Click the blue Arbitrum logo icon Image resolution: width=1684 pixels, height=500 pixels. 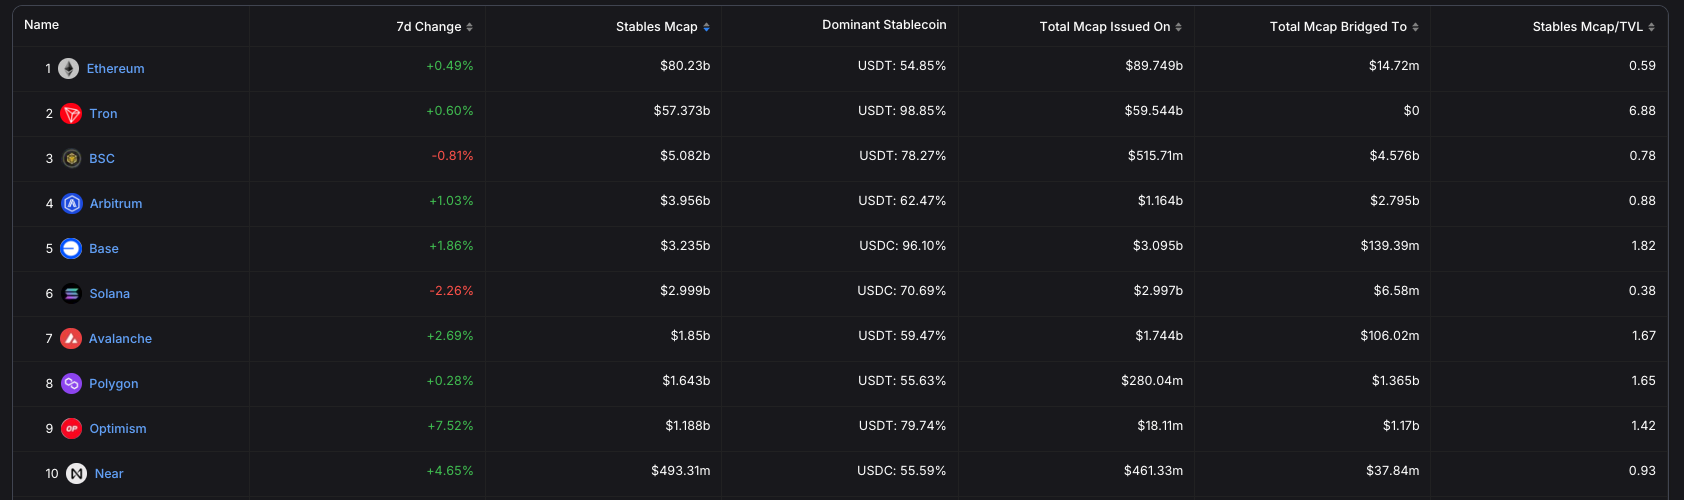pyautogui.click(x=71, y=204)
